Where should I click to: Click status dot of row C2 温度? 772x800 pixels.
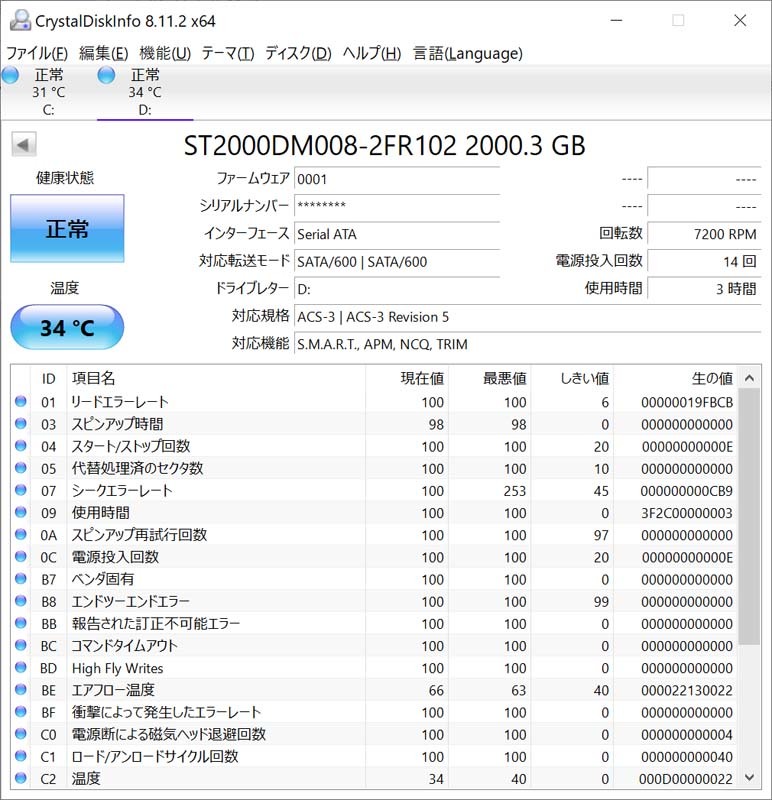21,778
